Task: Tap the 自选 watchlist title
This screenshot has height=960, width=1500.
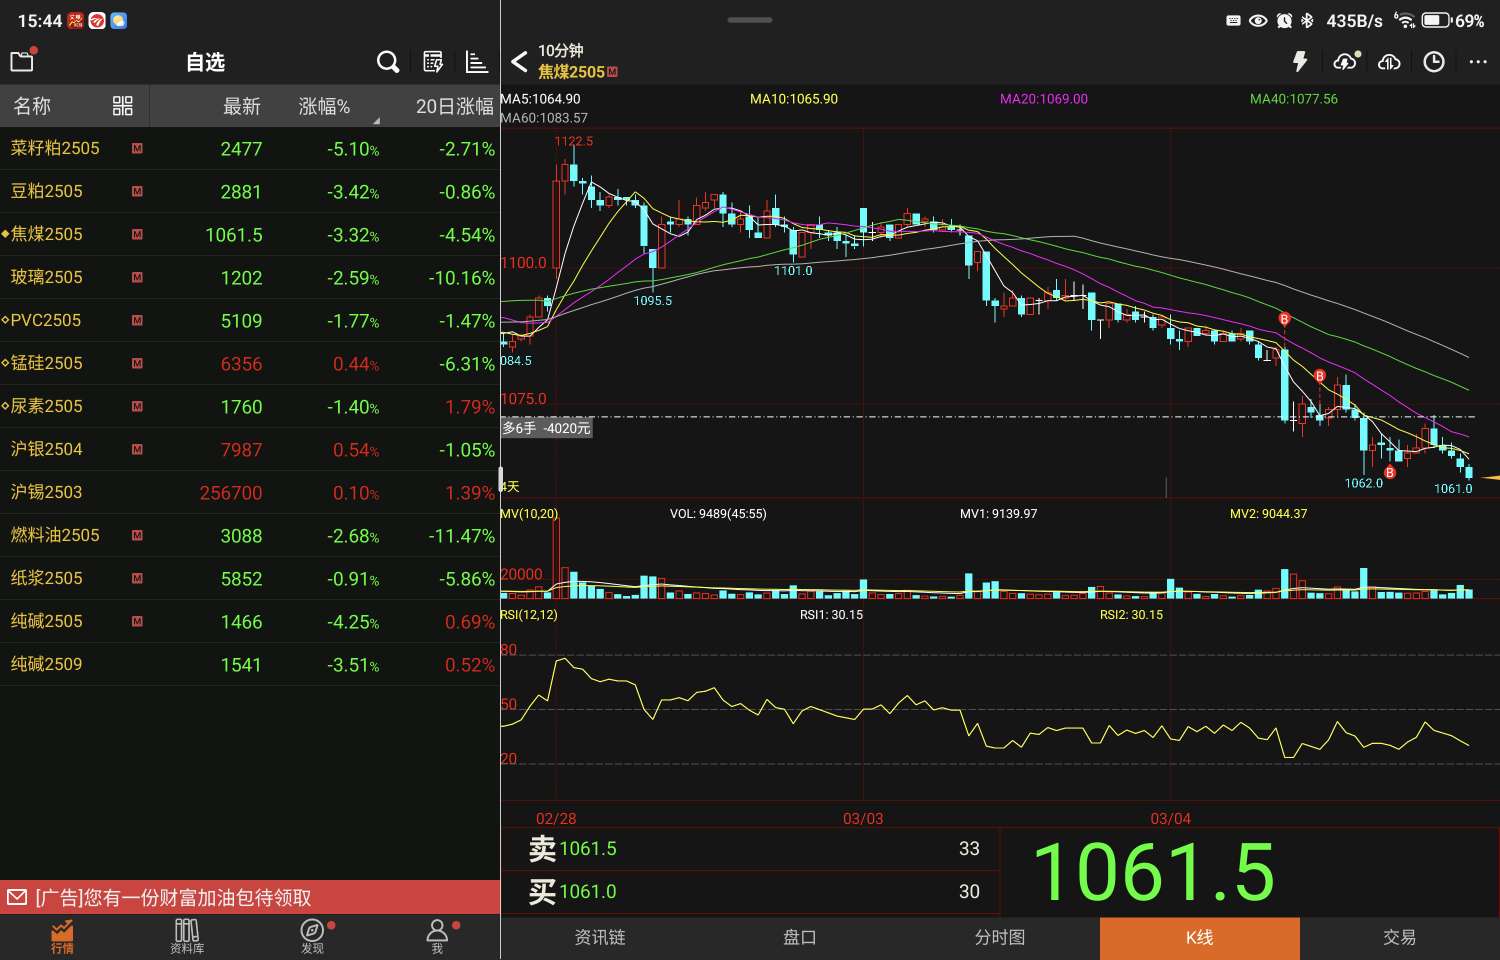Action: pyautogui.click(x=205, y=62)
